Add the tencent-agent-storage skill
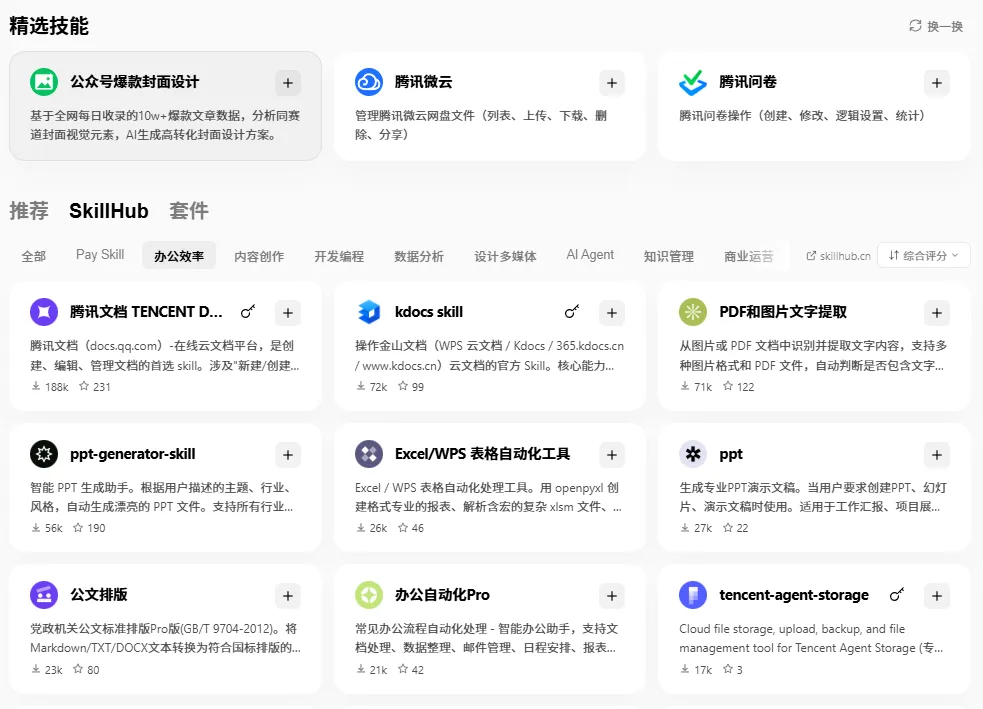This screenshot has width=983, height=709. tap(937, 596)
